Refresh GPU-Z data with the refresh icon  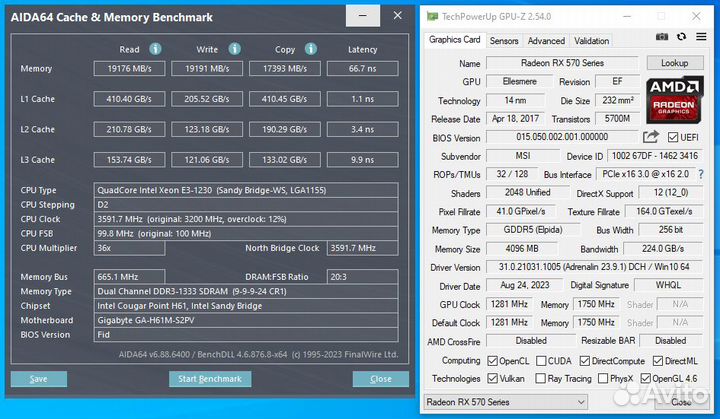[681, 37]
